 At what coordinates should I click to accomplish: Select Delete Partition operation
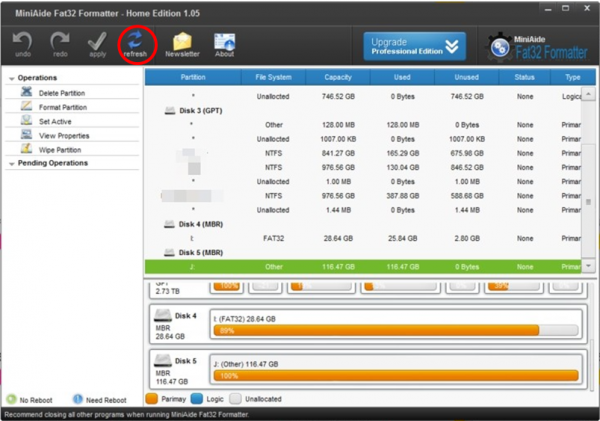click(63, 92)
